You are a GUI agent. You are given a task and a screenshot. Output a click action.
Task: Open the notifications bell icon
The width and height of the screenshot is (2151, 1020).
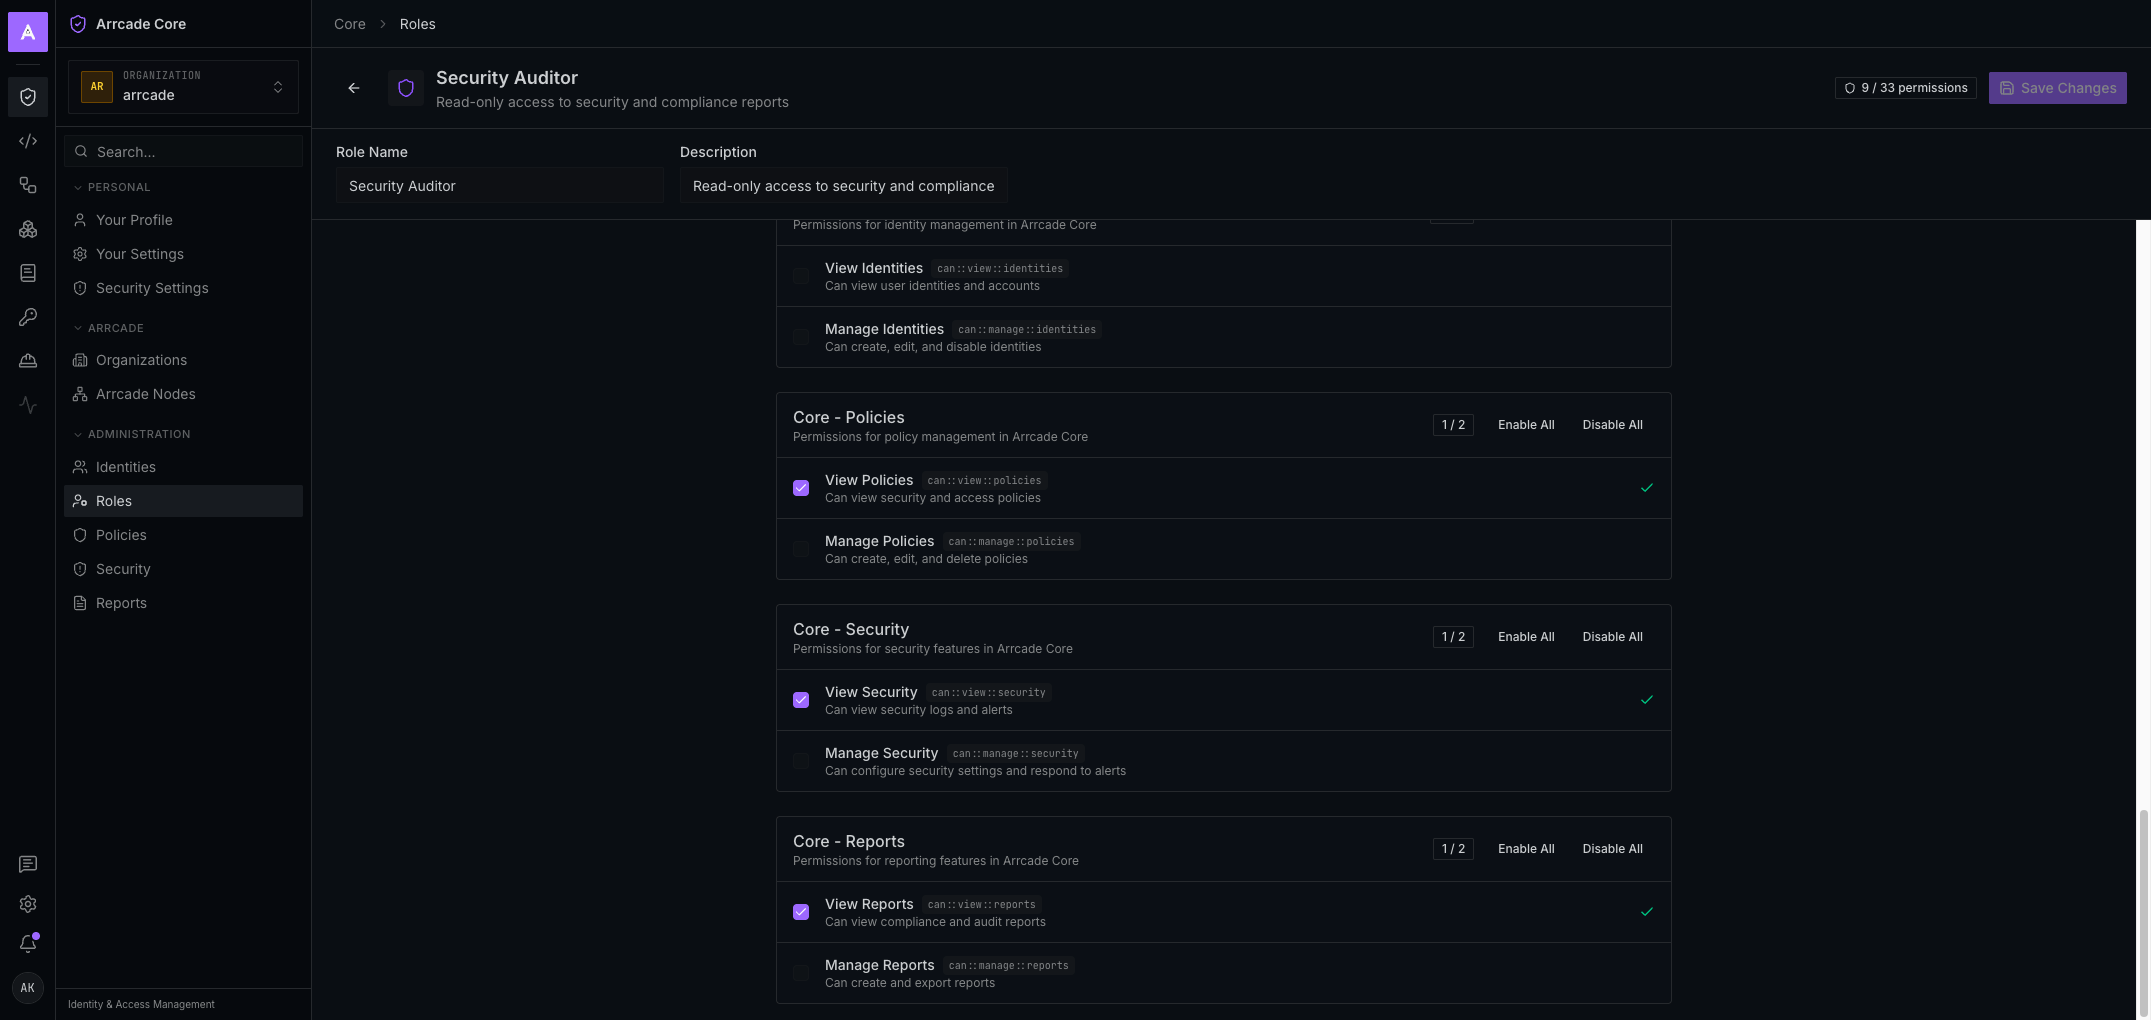coord(28,944)
